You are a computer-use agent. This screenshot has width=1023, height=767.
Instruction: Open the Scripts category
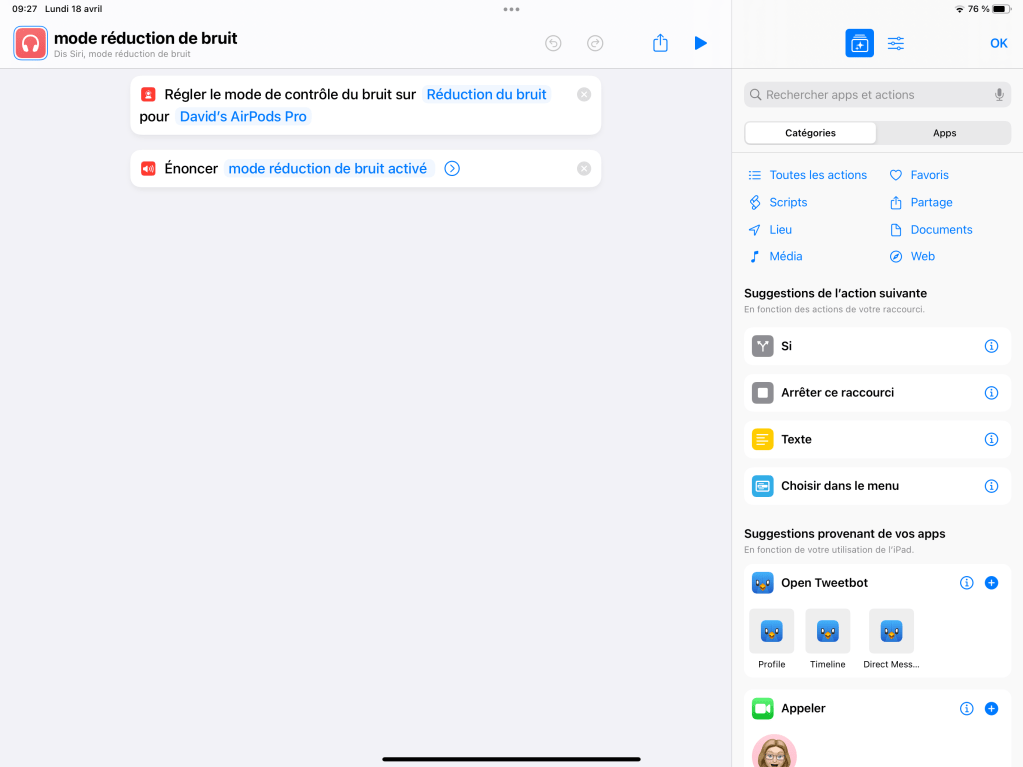[787, 202]
